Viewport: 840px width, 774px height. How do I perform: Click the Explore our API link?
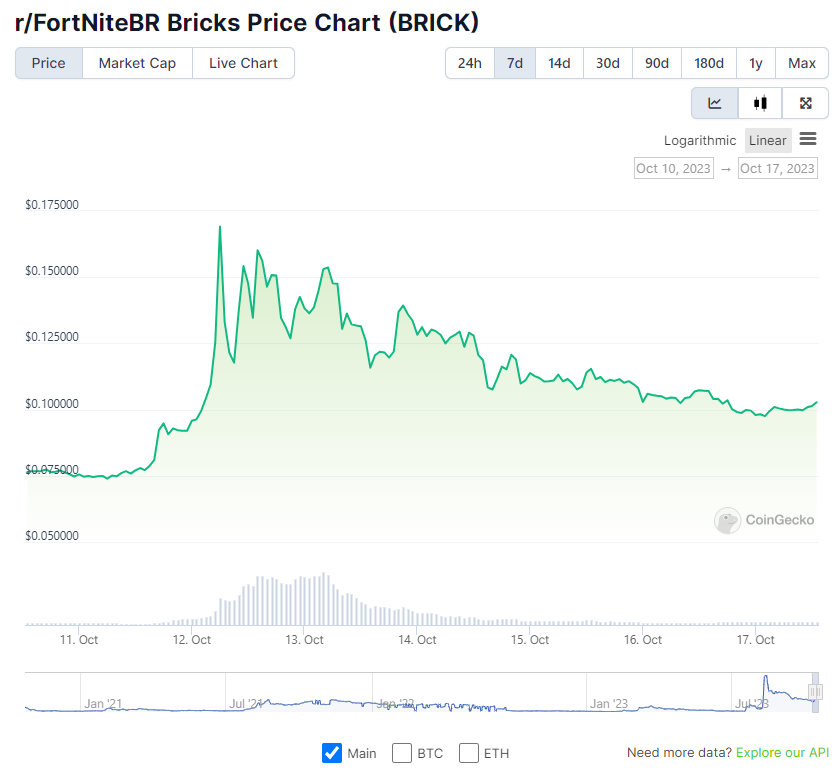point(782,755)
